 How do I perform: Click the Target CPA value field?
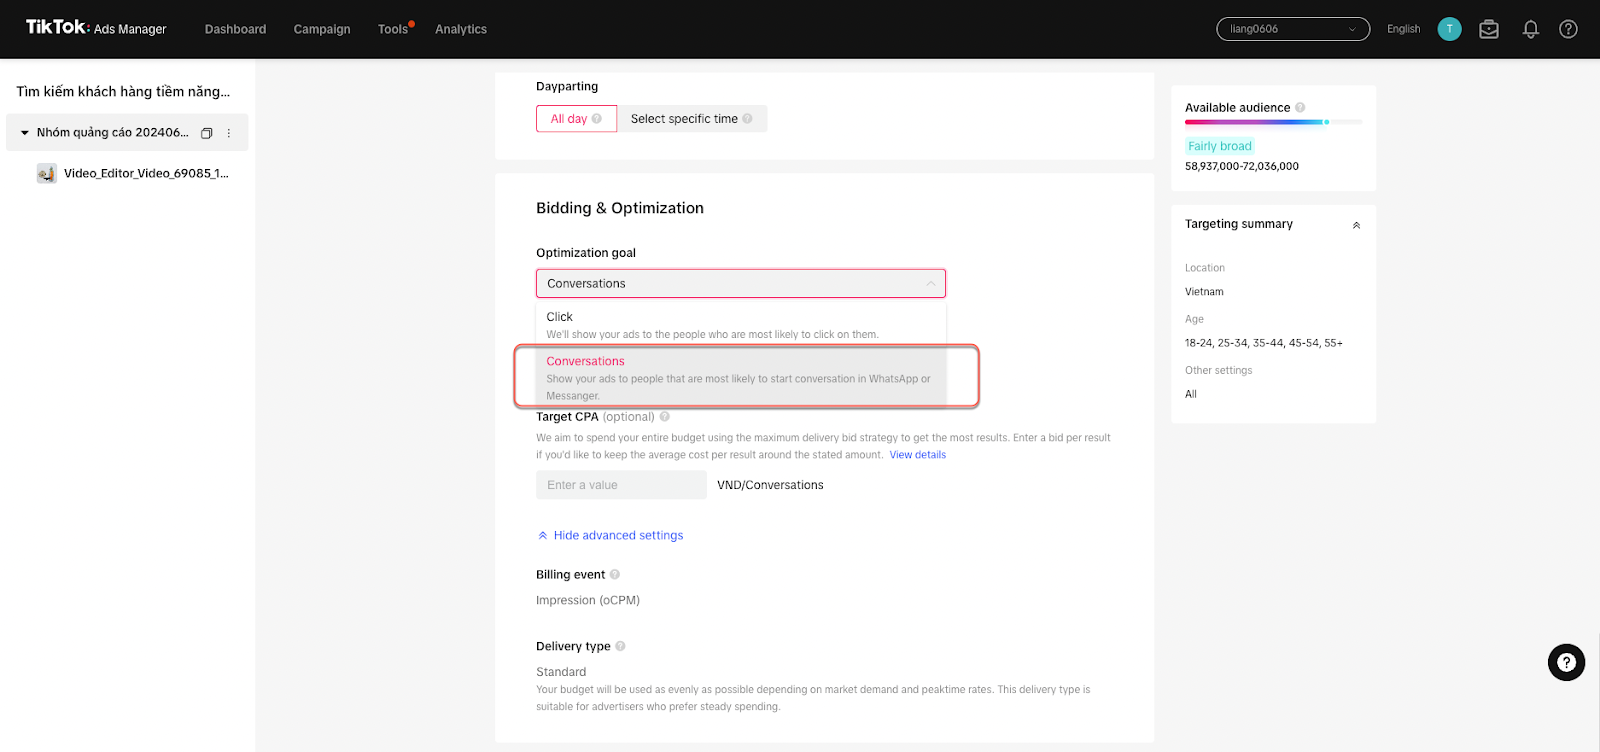click(x=621, y=485)
